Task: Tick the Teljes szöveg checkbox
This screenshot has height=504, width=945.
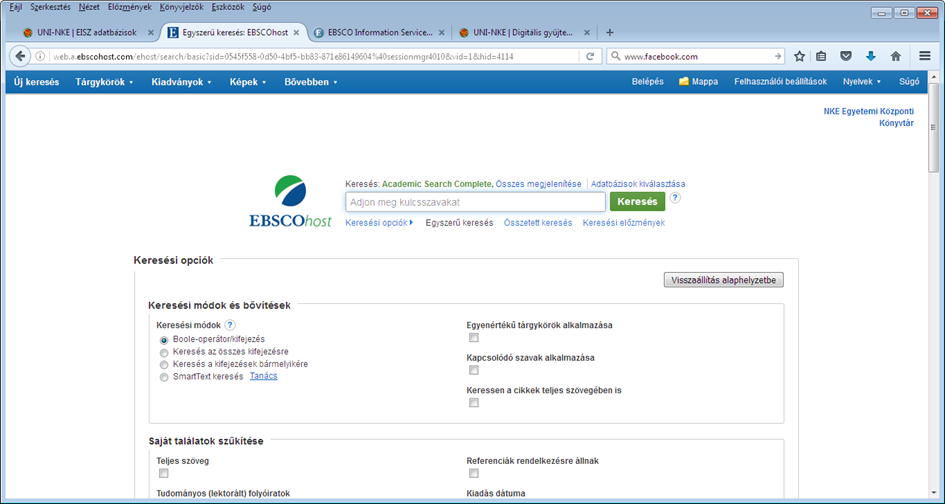Action: (x=163, y=473)
